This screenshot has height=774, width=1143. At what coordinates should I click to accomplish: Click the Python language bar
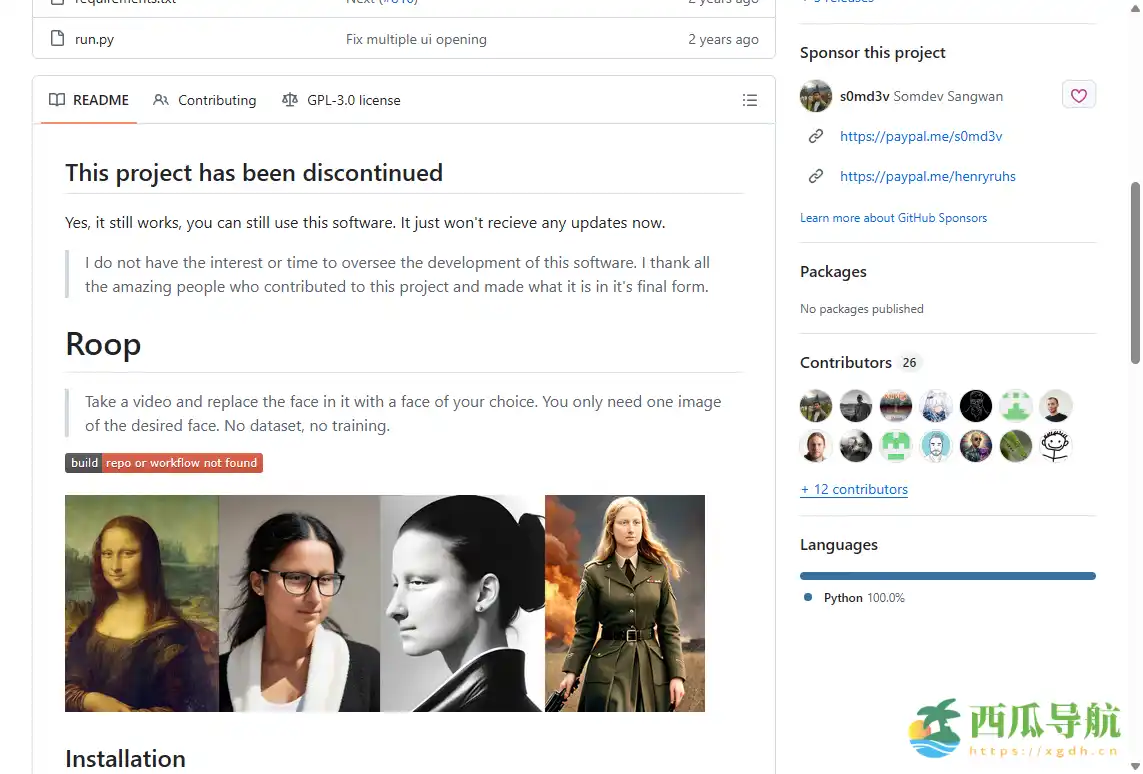pyautogui.click(x=948, y=576)
